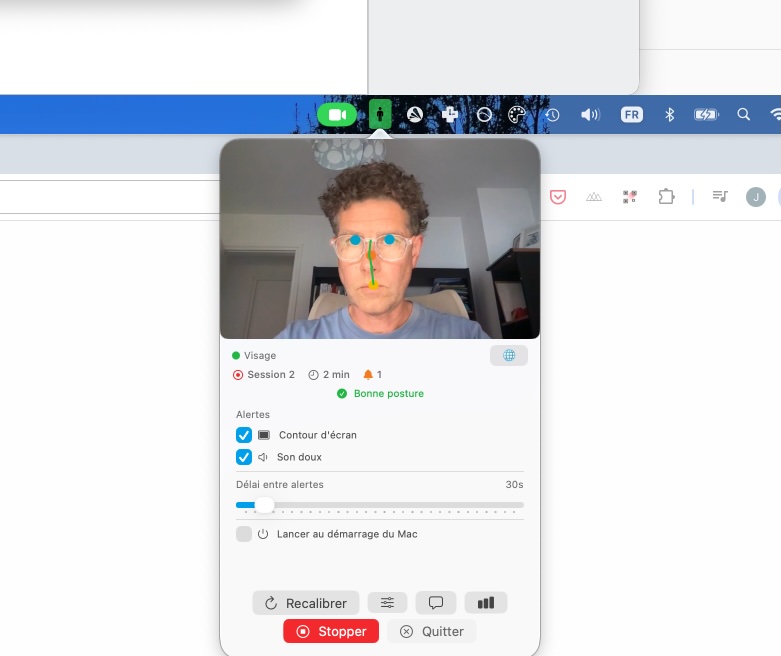Click the Recalibrer button

(x=306, y=603)
